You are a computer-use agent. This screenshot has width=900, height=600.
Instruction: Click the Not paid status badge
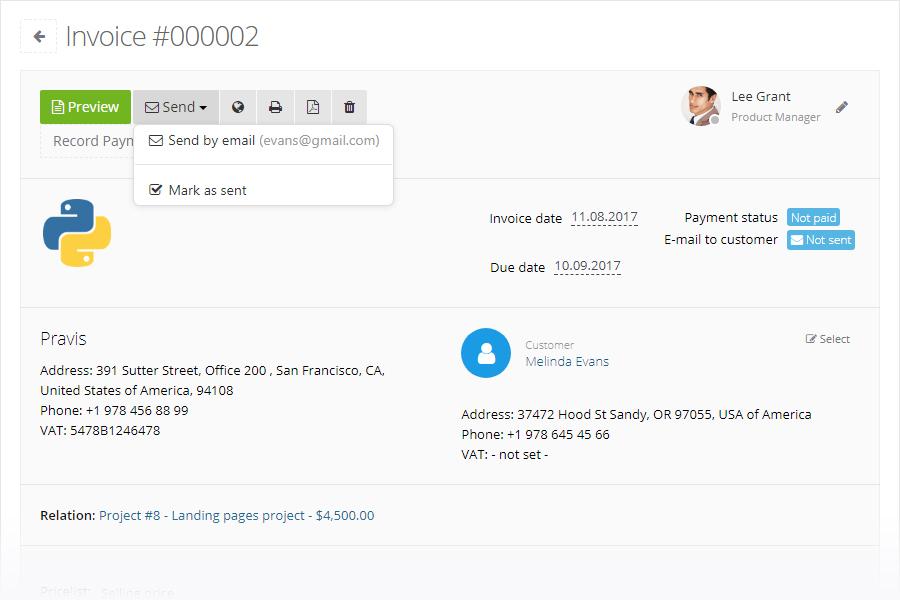point(813,218)
